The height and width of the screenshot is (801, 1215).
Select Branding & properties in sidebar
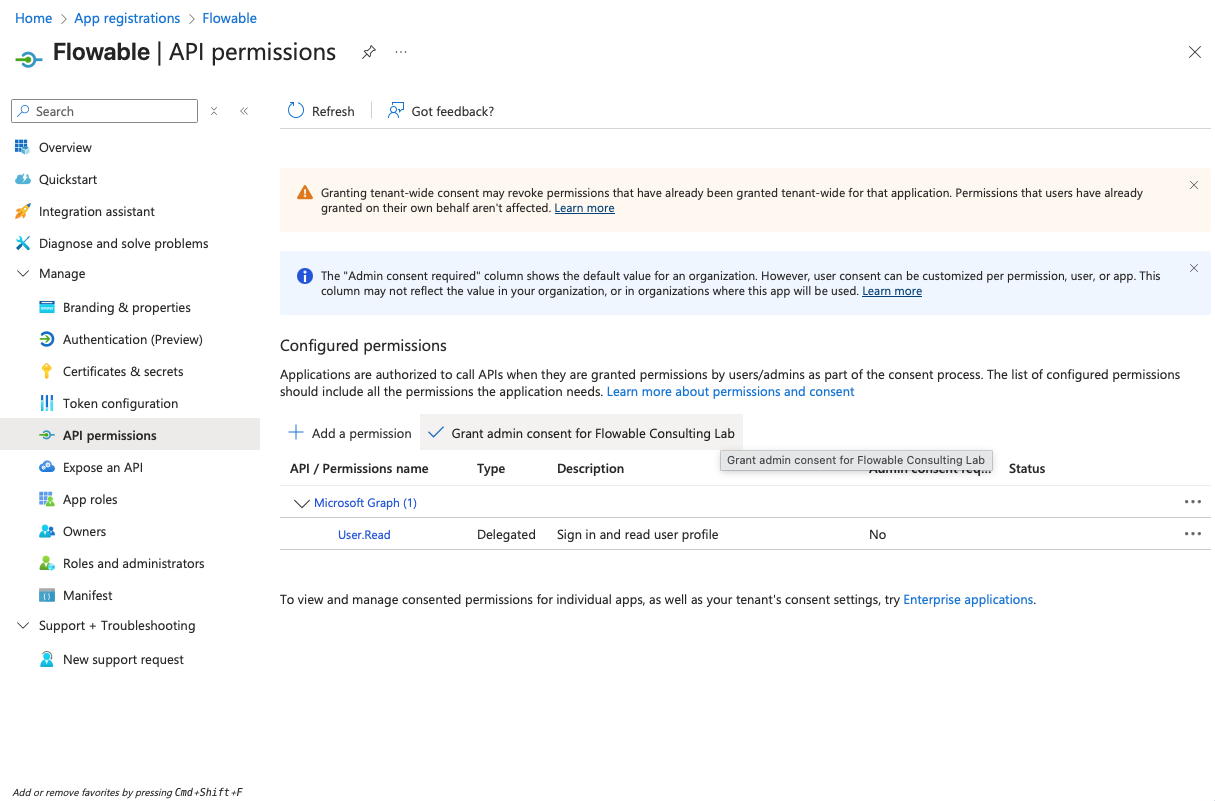point(126,307)
